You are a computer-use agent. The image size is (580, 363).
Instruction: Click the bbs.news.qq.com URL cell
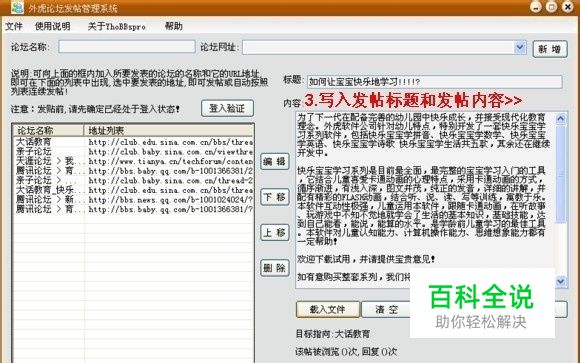pyautogui.click(x=171, y=200)
